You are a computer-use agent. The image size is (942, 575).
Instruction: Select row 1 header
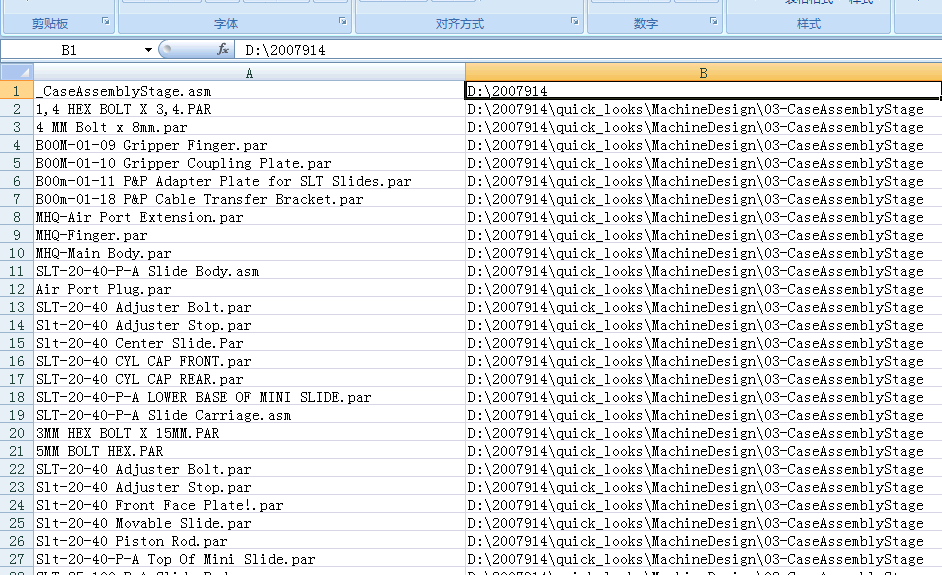(17, 91)
